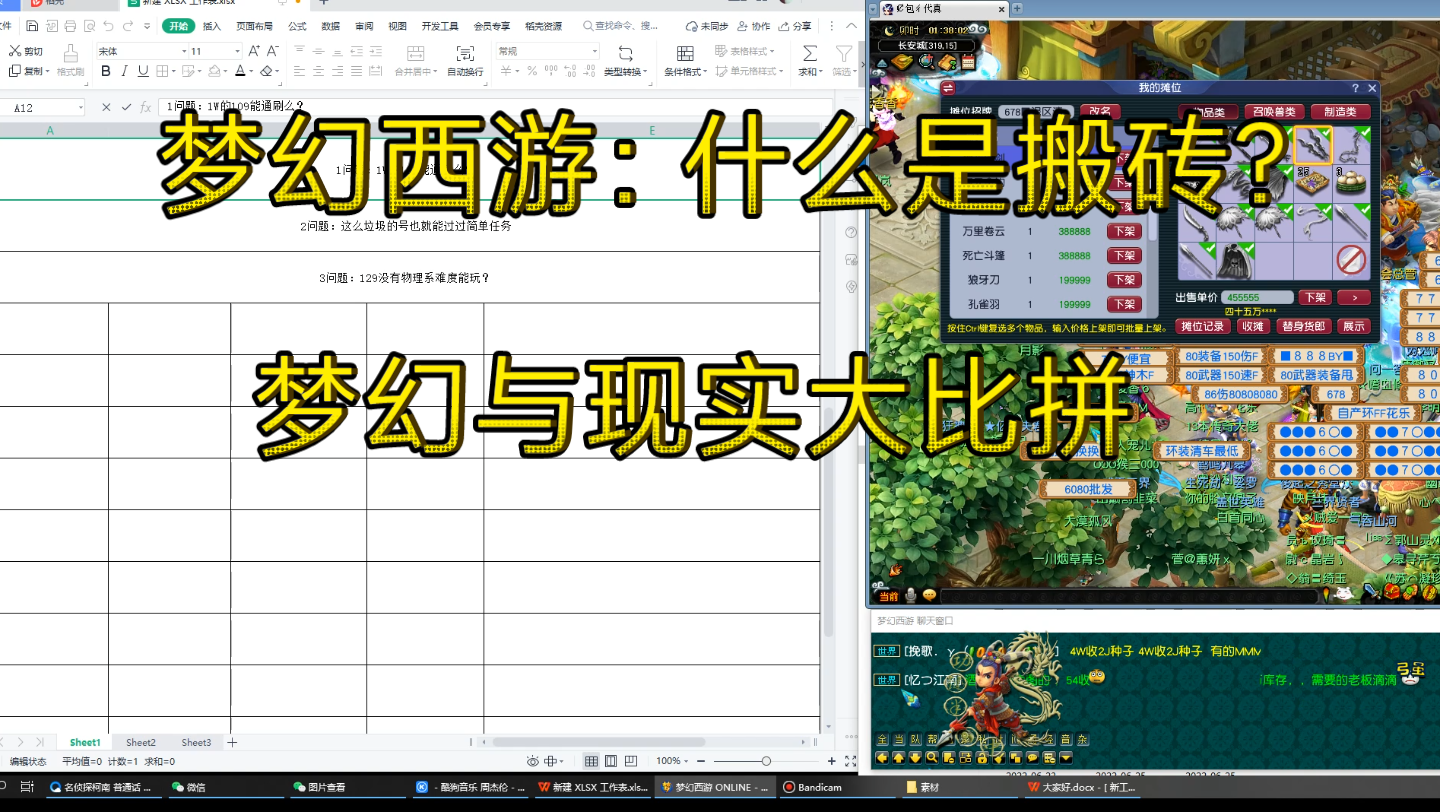
Task: Cut selection with the 剪切 scissors button
Action: pos(26,51)
